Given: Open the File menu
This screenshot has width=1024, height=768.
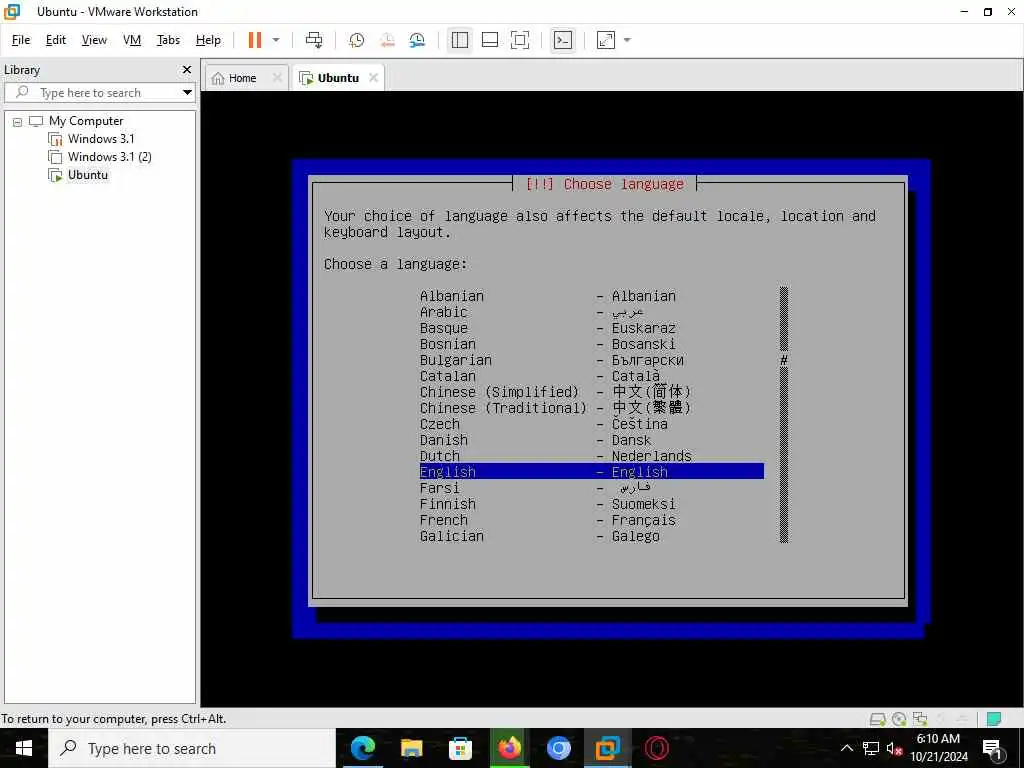Looking at the screenshot, I should 21,40.
